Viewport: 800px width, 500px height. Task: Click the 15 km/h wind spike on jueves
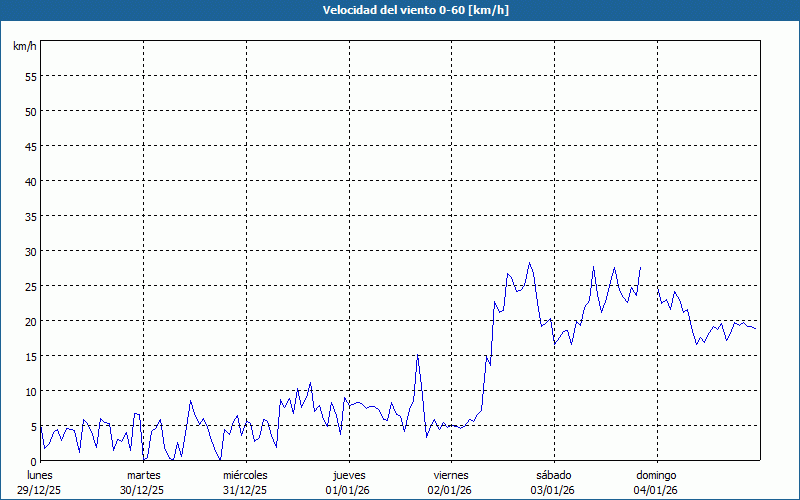(x=418, y=356)
